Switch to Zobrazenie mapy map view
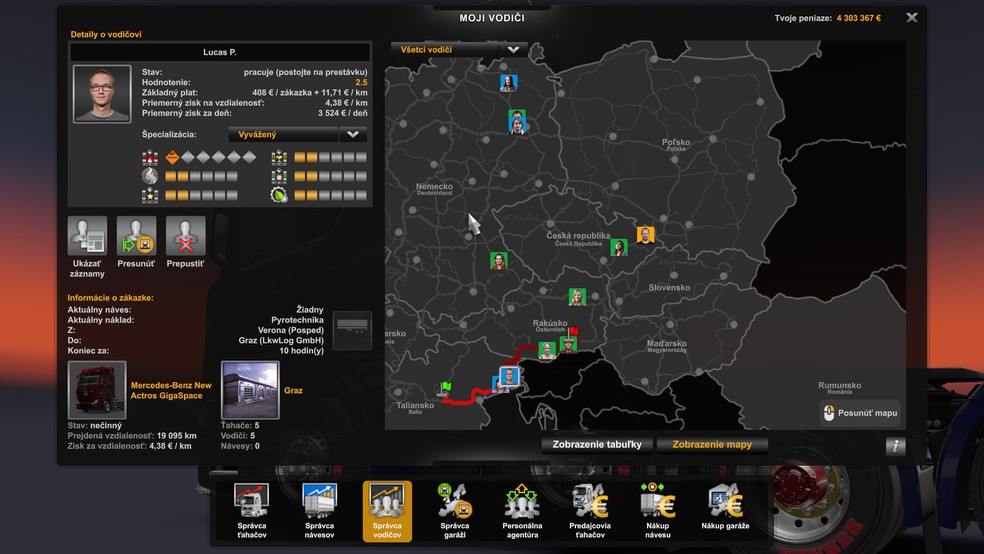The image size is (984, 554). click(712, 444)
